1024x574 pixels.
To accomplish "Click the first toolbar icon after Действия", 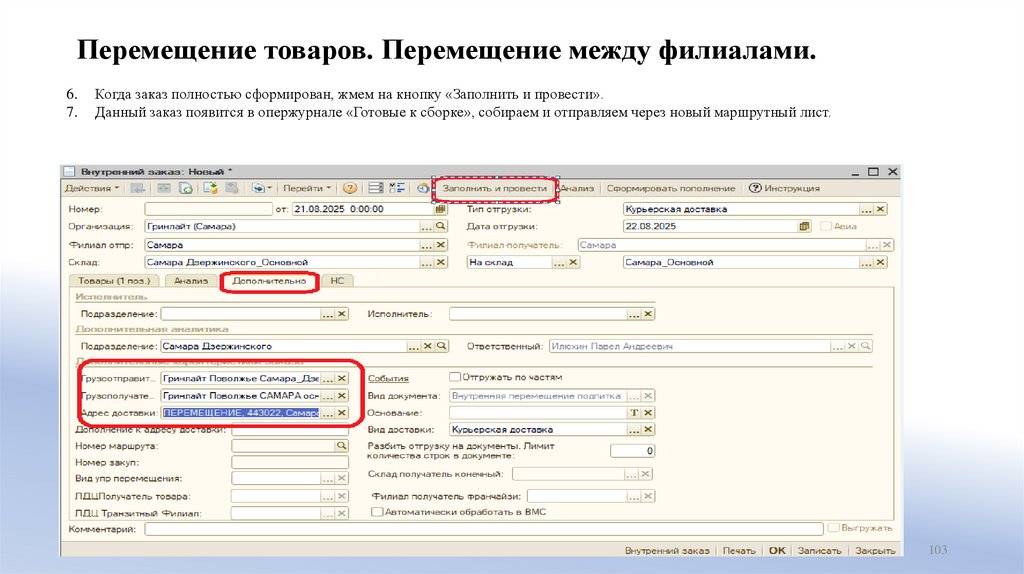I will coord(138,188).
